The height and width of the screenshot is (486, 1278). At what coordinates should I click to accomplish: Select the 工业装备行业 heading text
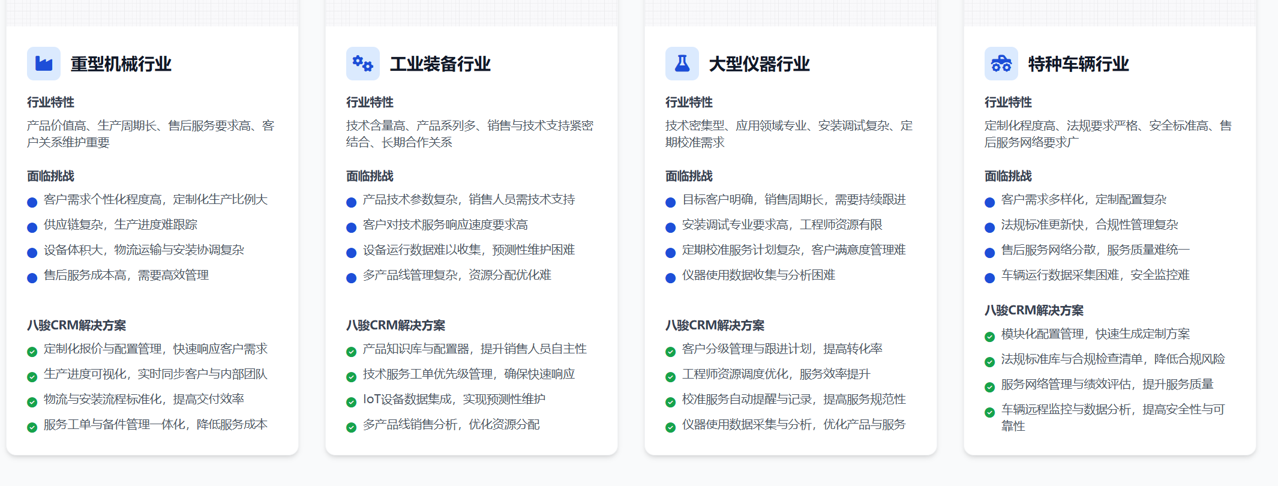[x=440, y=64]
